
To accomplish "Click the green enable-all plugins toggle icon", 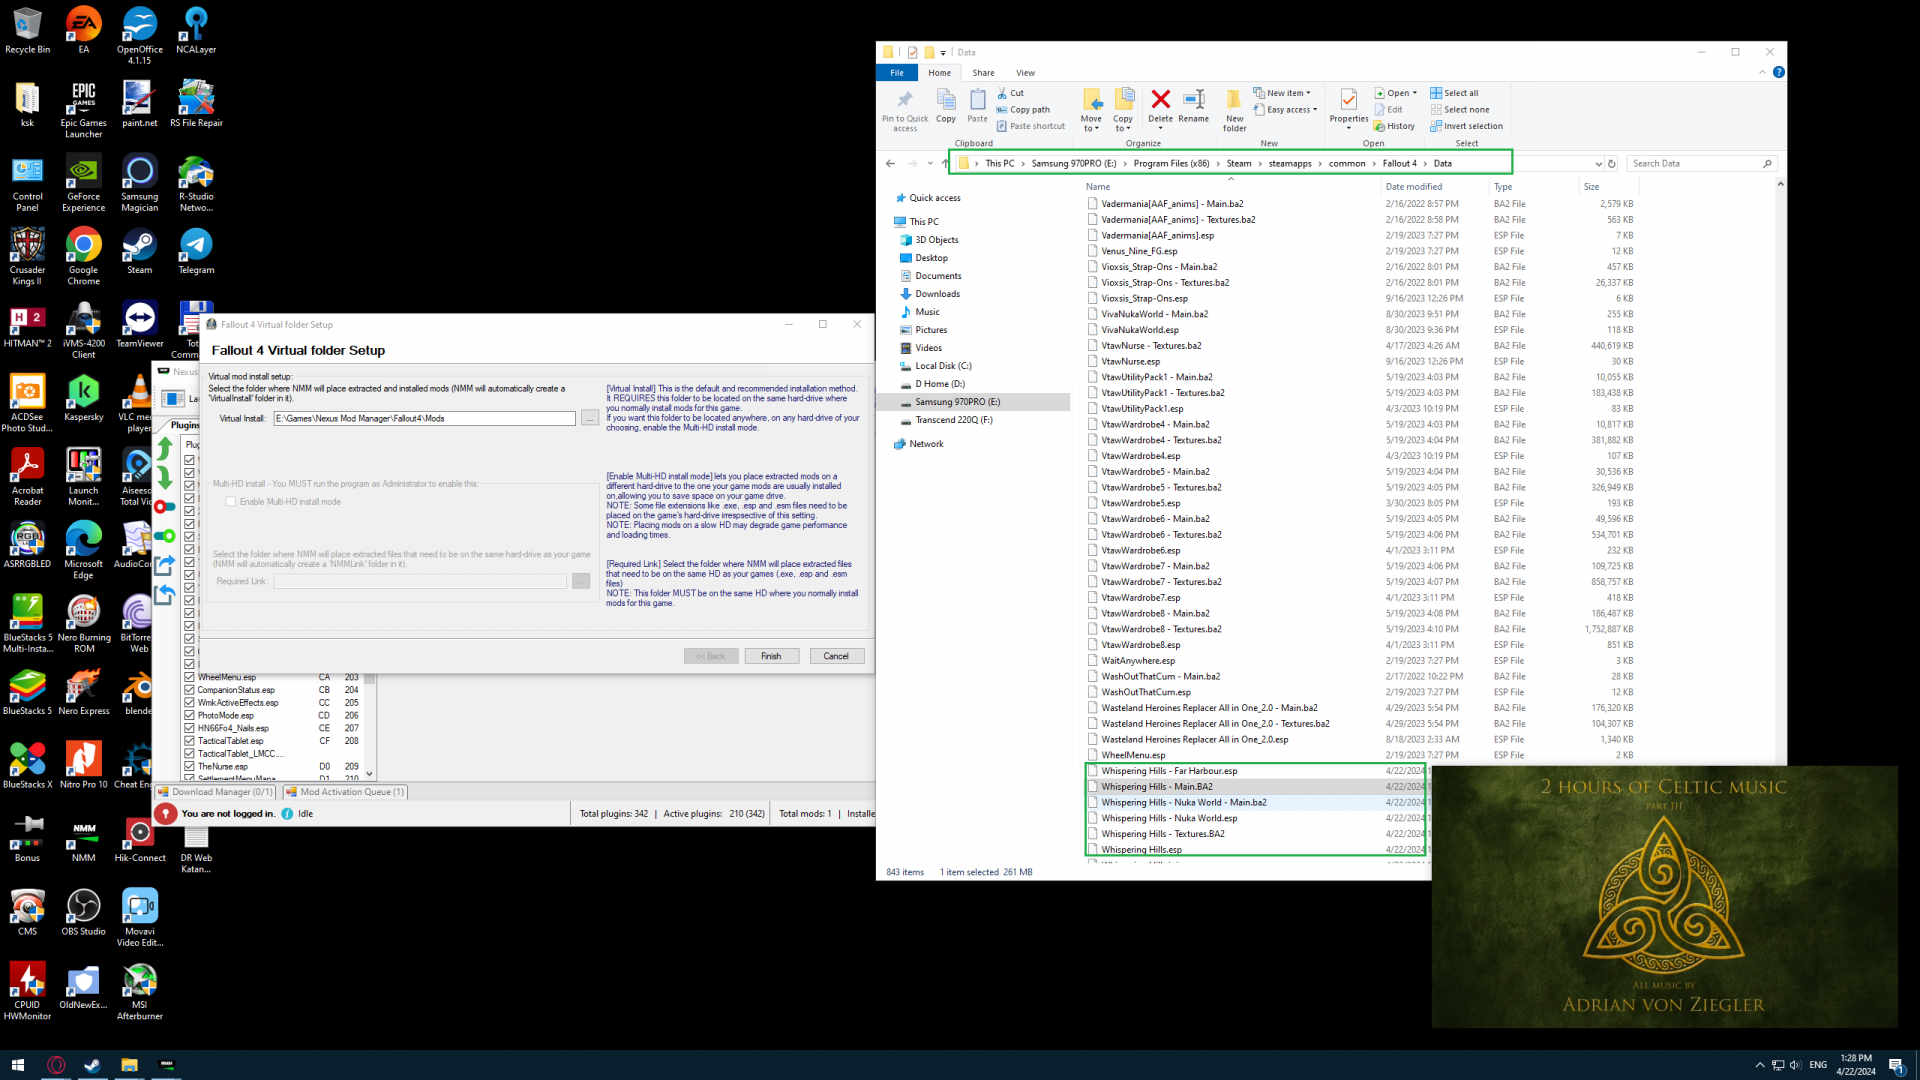I will [165, 536].
